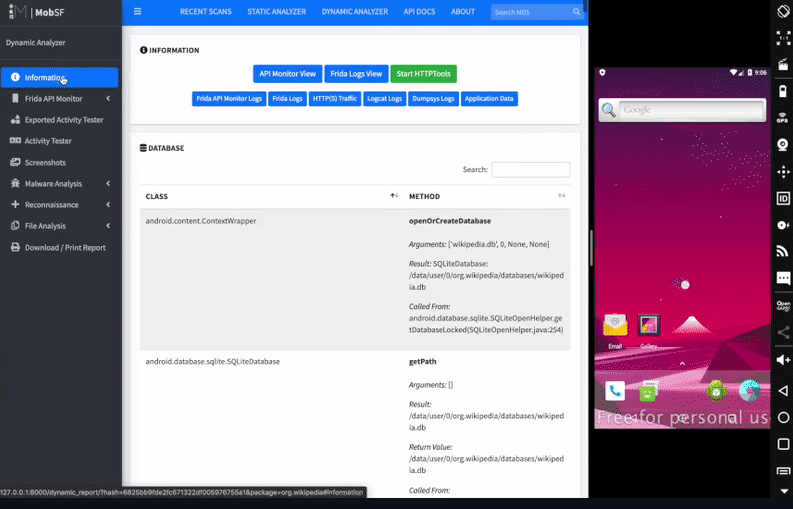The height and width of the screenshot is (509, 793).
Task: Launch Gallery app on emulator home screen
Action: click(649, 331)
